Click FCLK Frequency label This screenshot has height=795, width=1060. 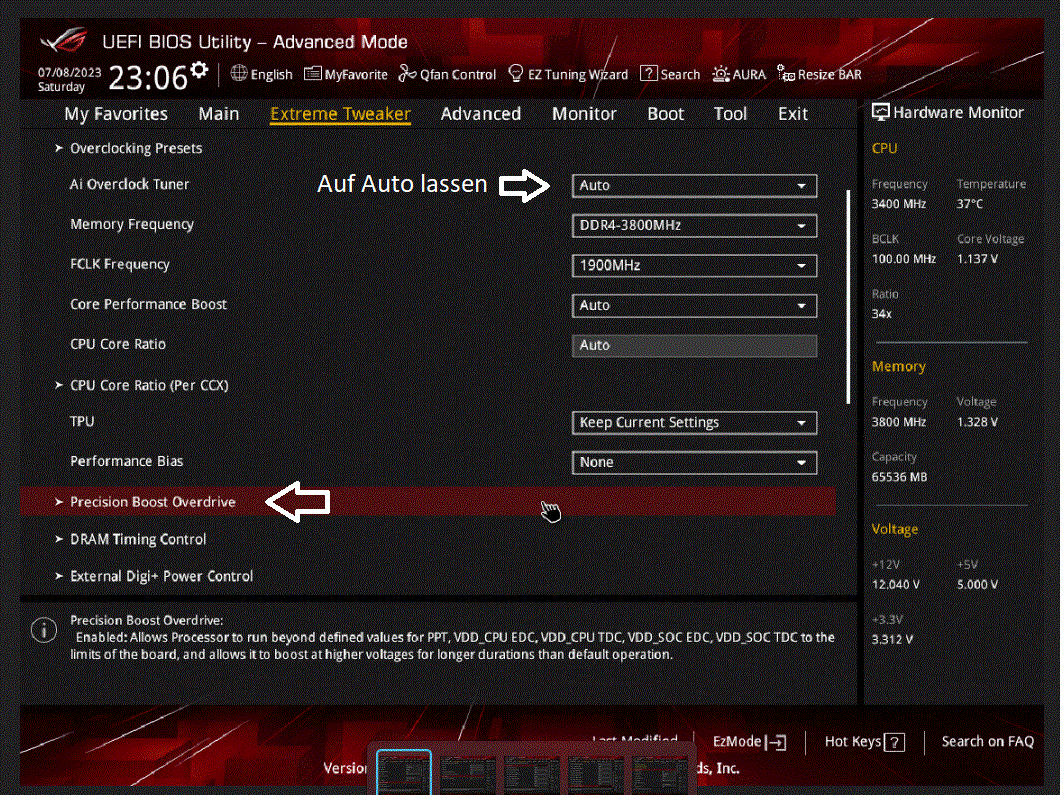pyautogui.click(x=120, y=264)
